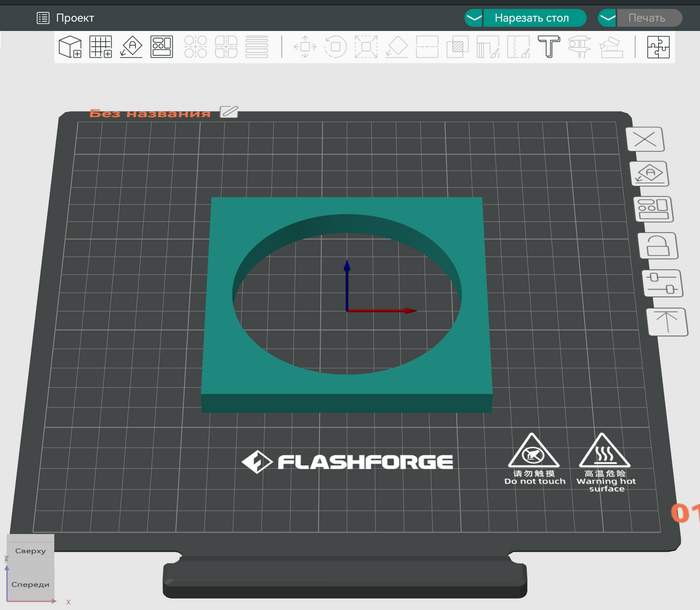The image size is (700, 610).
Task: Auto orient objects on this plate
Action: (650, 174)
